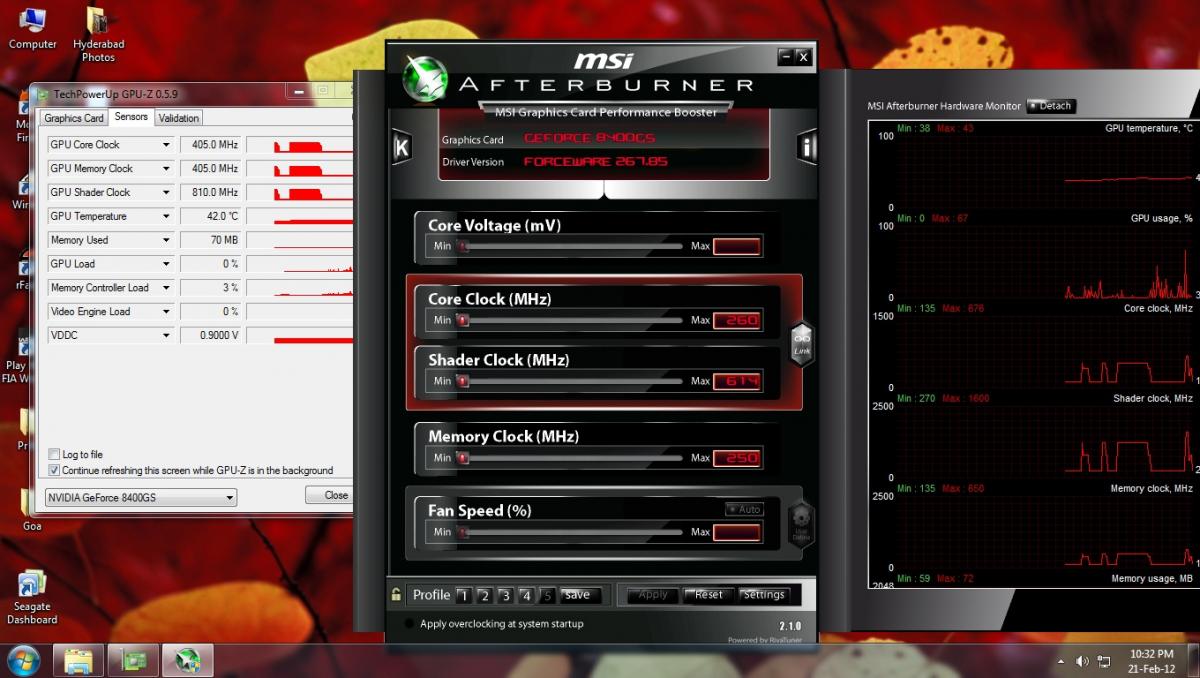Open GPU Memory Clock sensor dropdown
Screen dimensions: 1200x678
click(166, 169)
